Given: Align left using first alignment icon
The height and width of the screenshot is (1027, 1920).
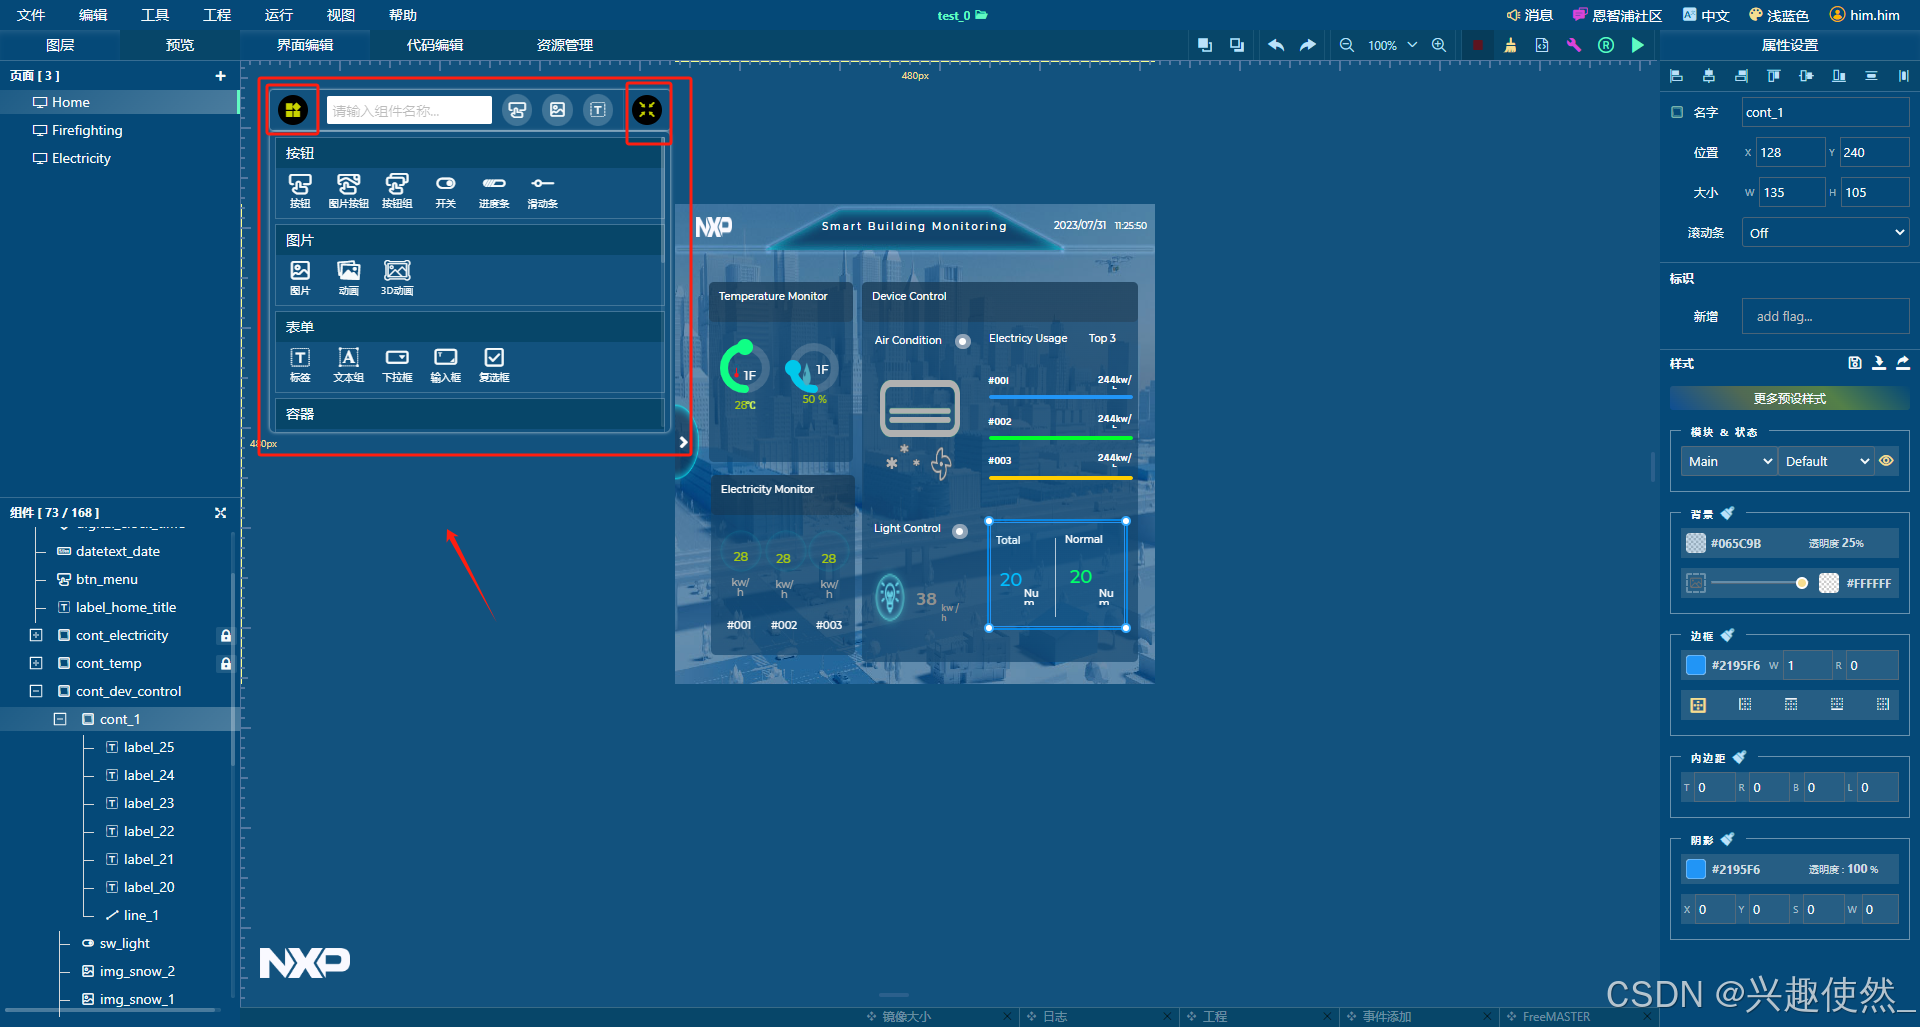Looking at the screenshot, I should tap(1677, 76).
